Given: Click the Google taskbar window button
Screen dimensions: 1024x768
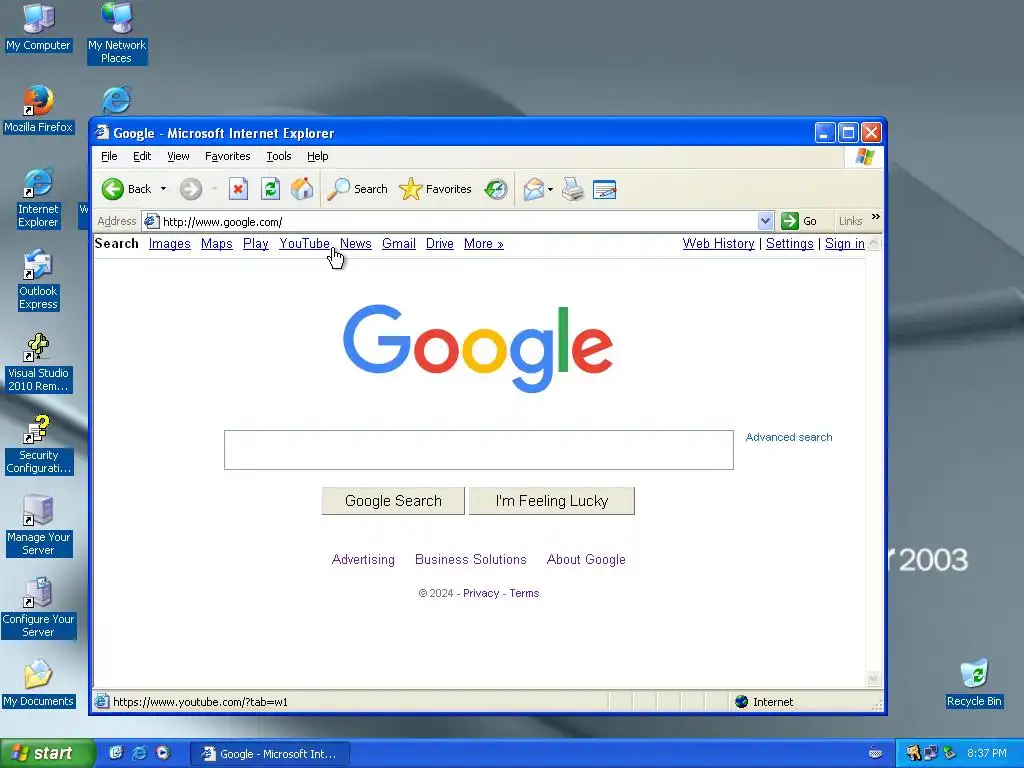Looking at the screenshot, I should point(270,754).
